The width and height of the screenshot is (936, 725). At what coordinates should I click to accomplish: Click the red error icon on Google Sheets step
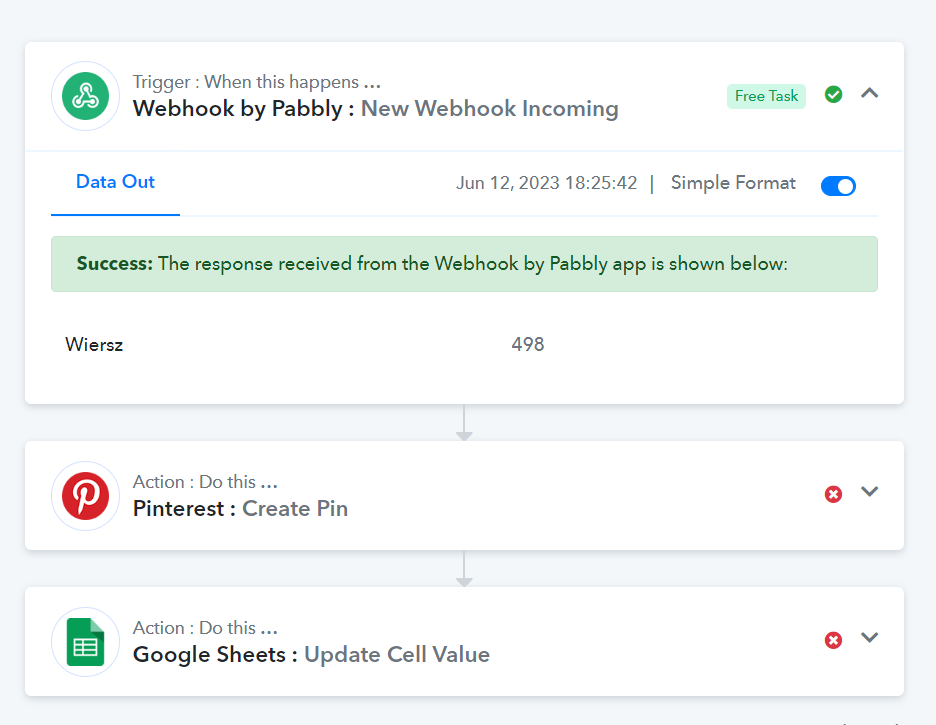click(833, 640)
